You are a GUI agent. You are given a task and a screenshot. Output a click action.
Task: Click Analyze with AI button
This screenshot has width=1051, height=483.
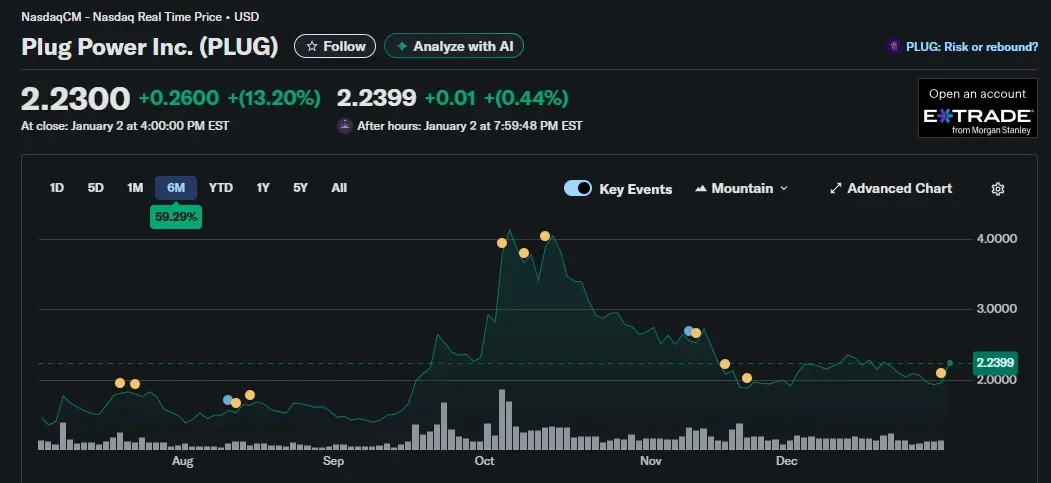[x=454, y=46]
